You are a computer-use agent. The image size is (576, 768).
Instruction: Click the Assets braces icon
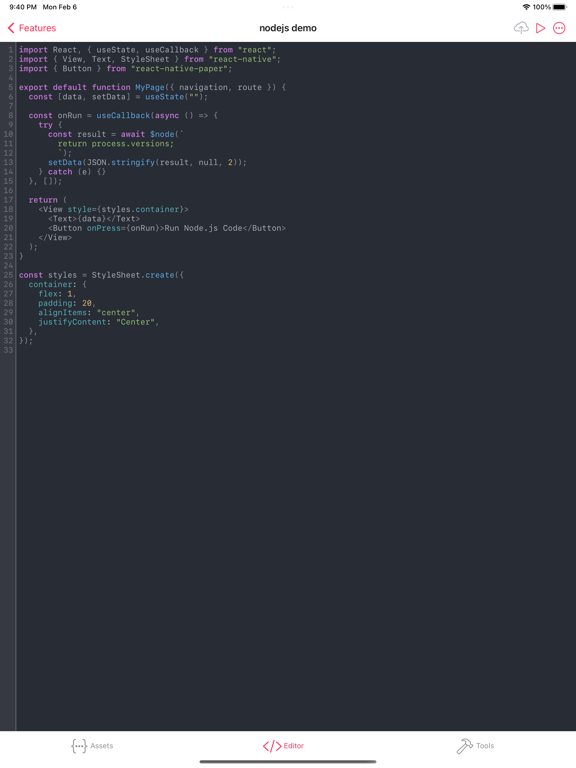(79, 746)
